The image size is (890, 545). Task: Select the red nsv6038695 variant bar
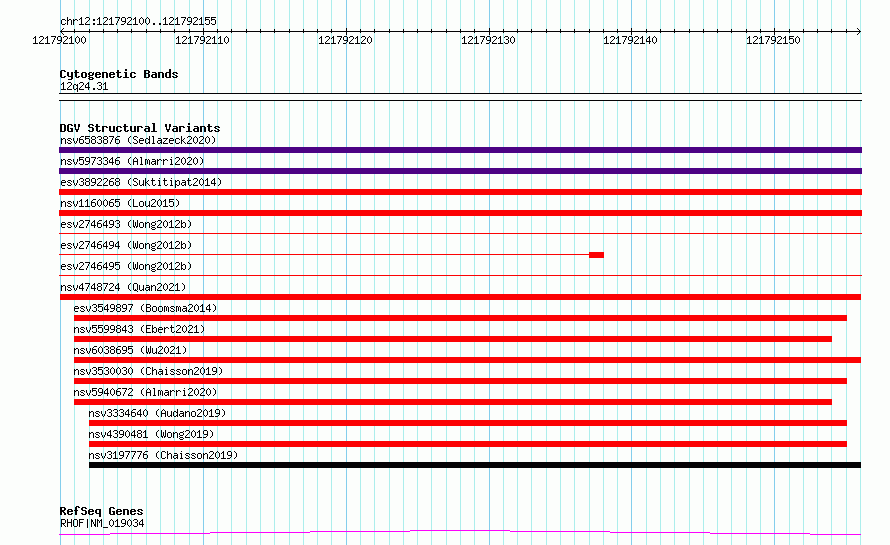pyautogui.click(x=467, y=360)
